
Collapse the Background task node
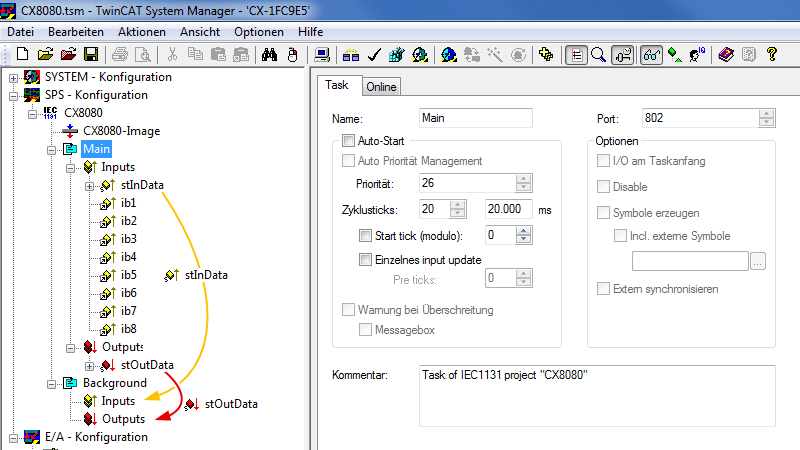tap(52, 384)
